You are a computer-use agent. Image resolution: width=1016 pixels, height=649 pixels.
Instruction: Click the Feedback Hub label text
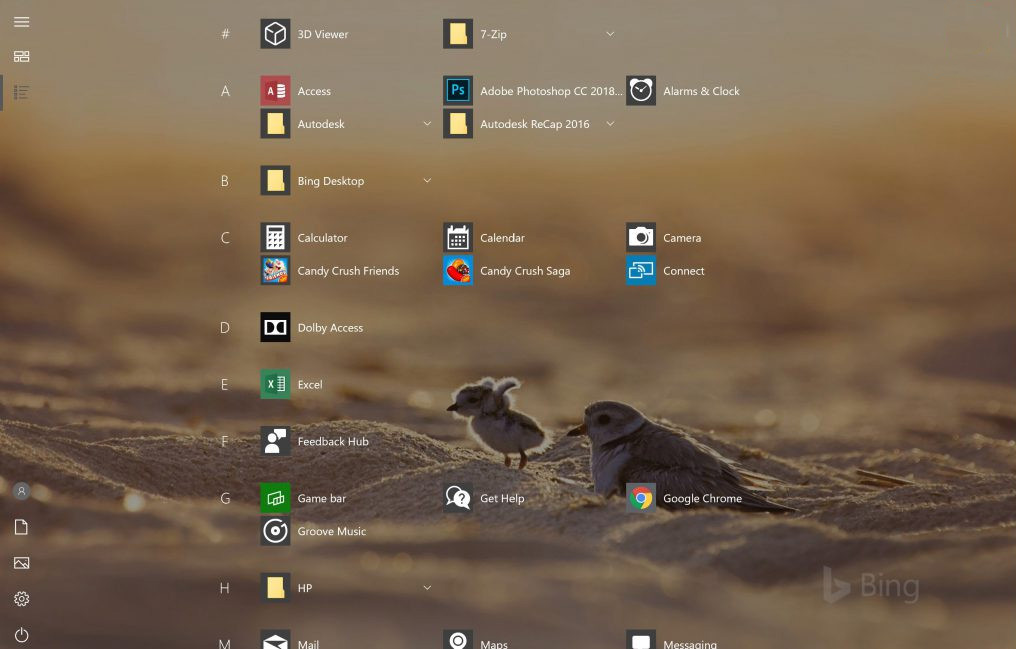click(x=333, y=442)
